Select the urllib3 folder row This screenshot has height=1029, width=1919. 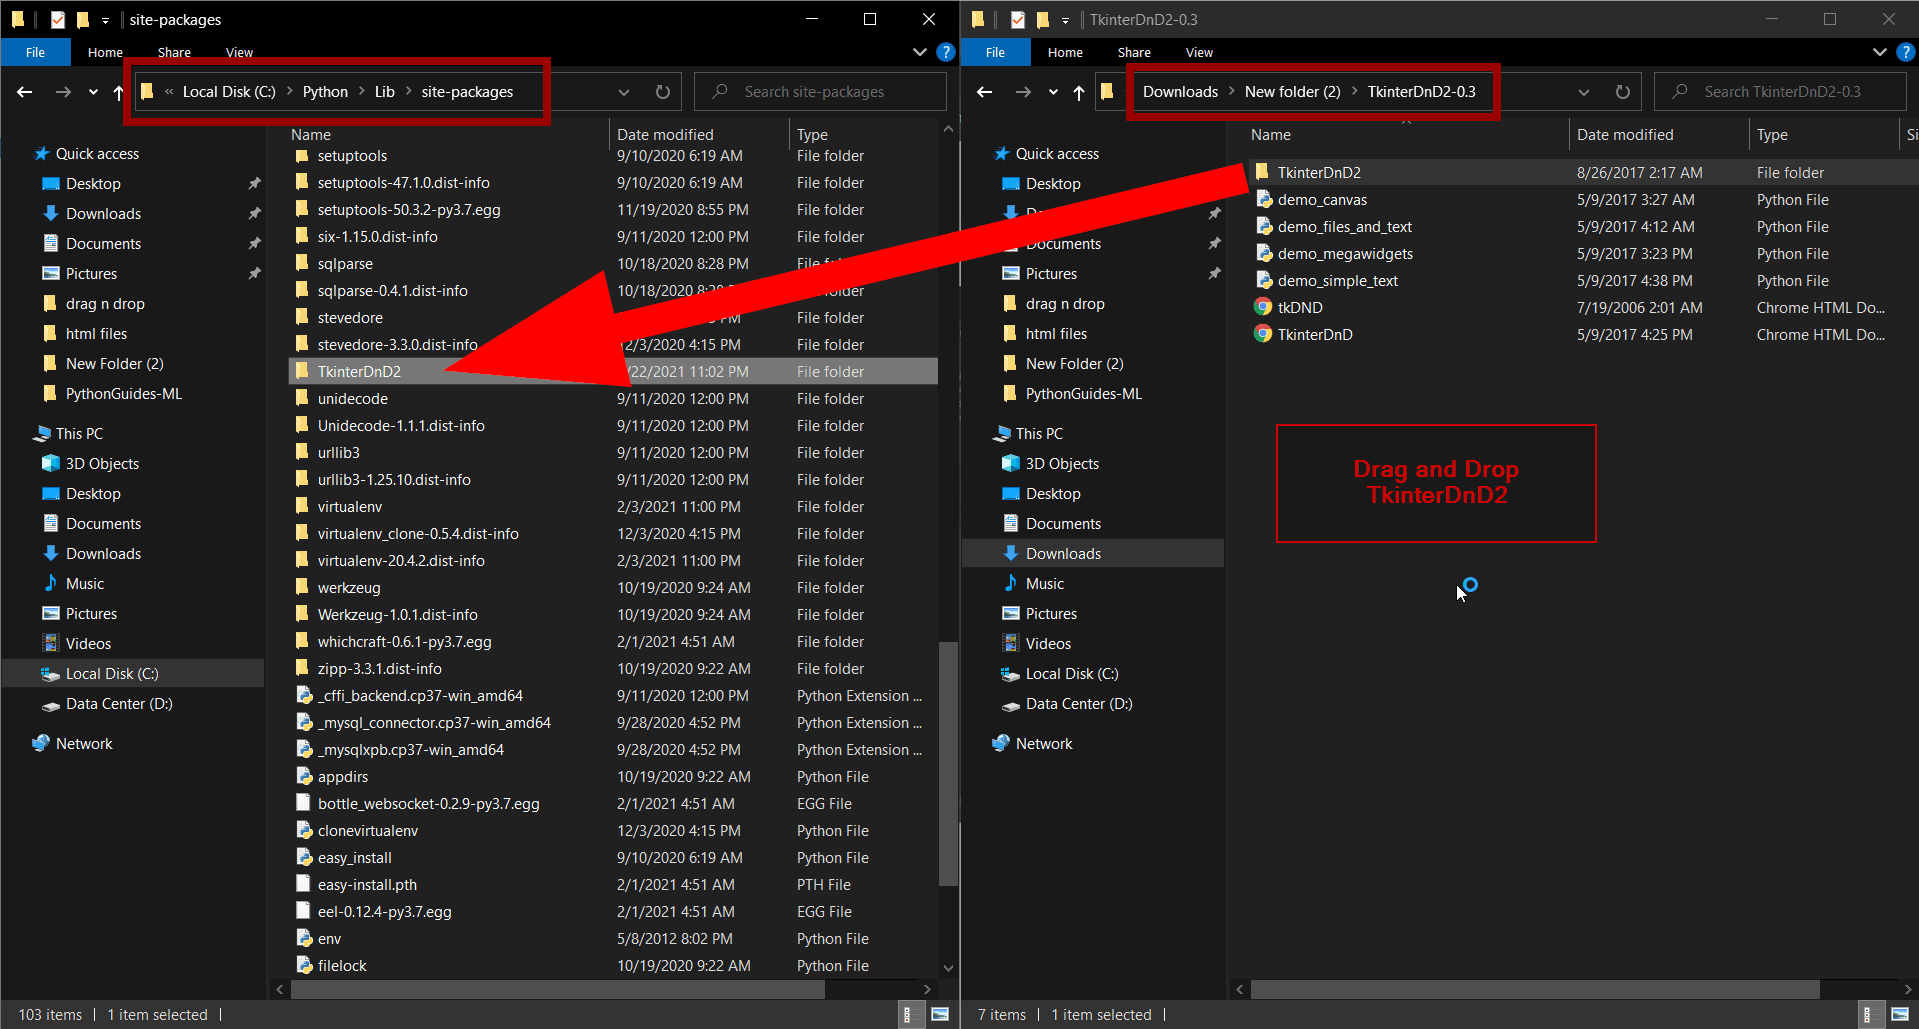(613, 453)
